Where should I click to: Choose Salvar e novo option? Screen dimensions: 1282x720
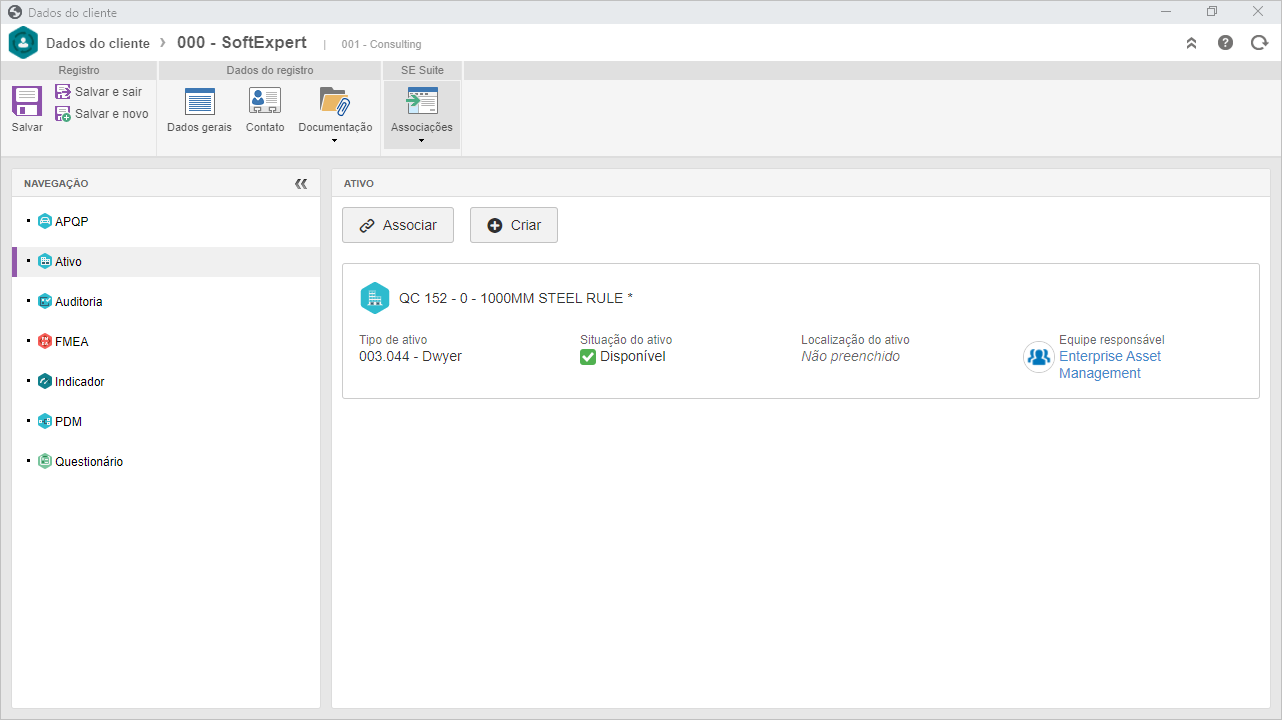pyautogui.click(x=102, y=113)
